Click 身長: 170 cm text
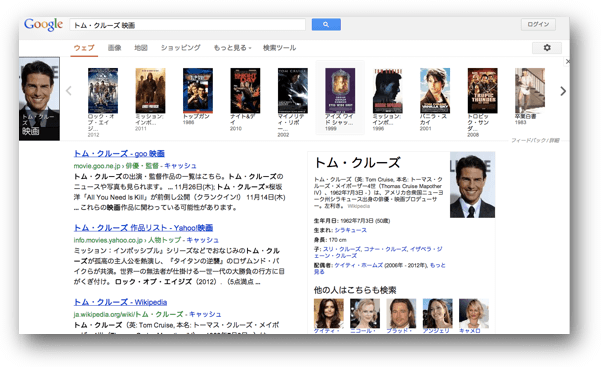Screen dimensions: 601x367 coord(330,240)
